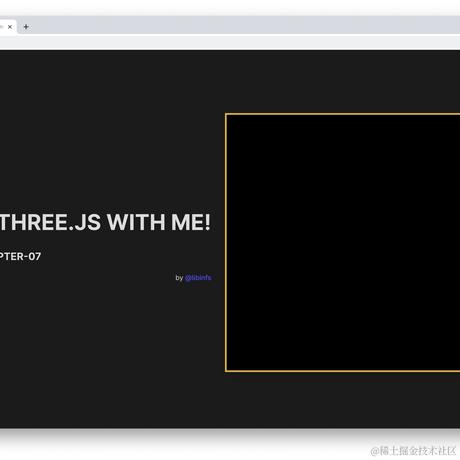Click the CHAPTER-07 subtitle text
The height and width of the screenshot is (460, 460).
20,256
